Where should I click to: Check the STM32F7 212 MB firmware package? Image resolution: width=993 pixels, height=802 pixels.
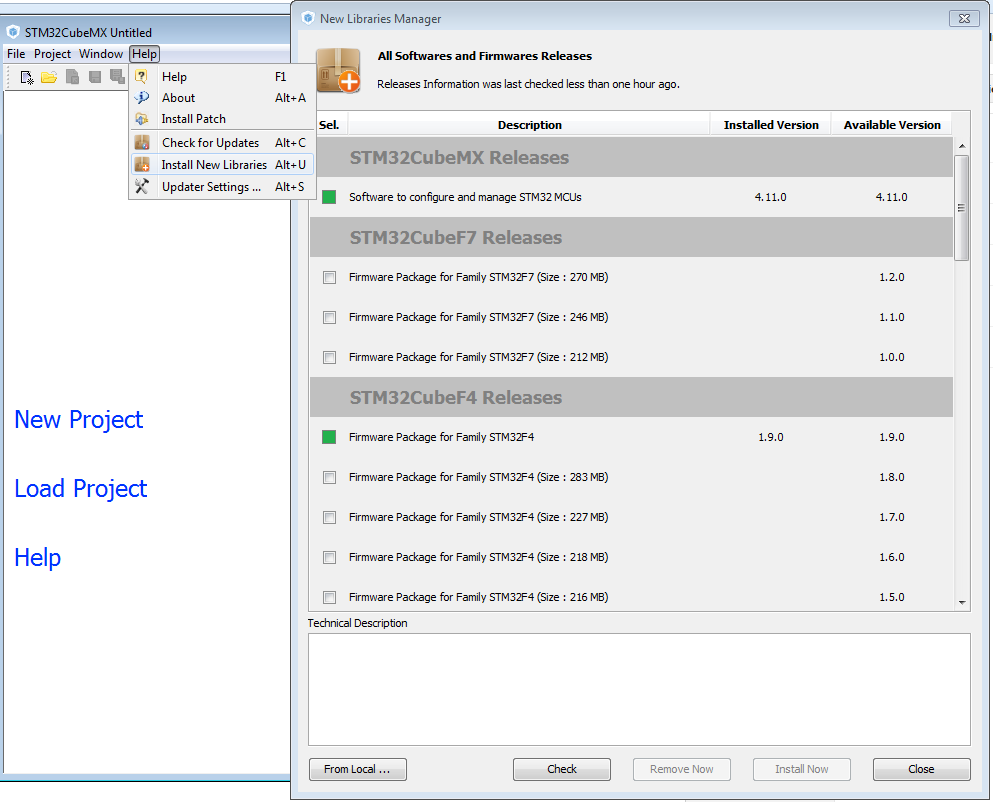[x=329, y=357]
